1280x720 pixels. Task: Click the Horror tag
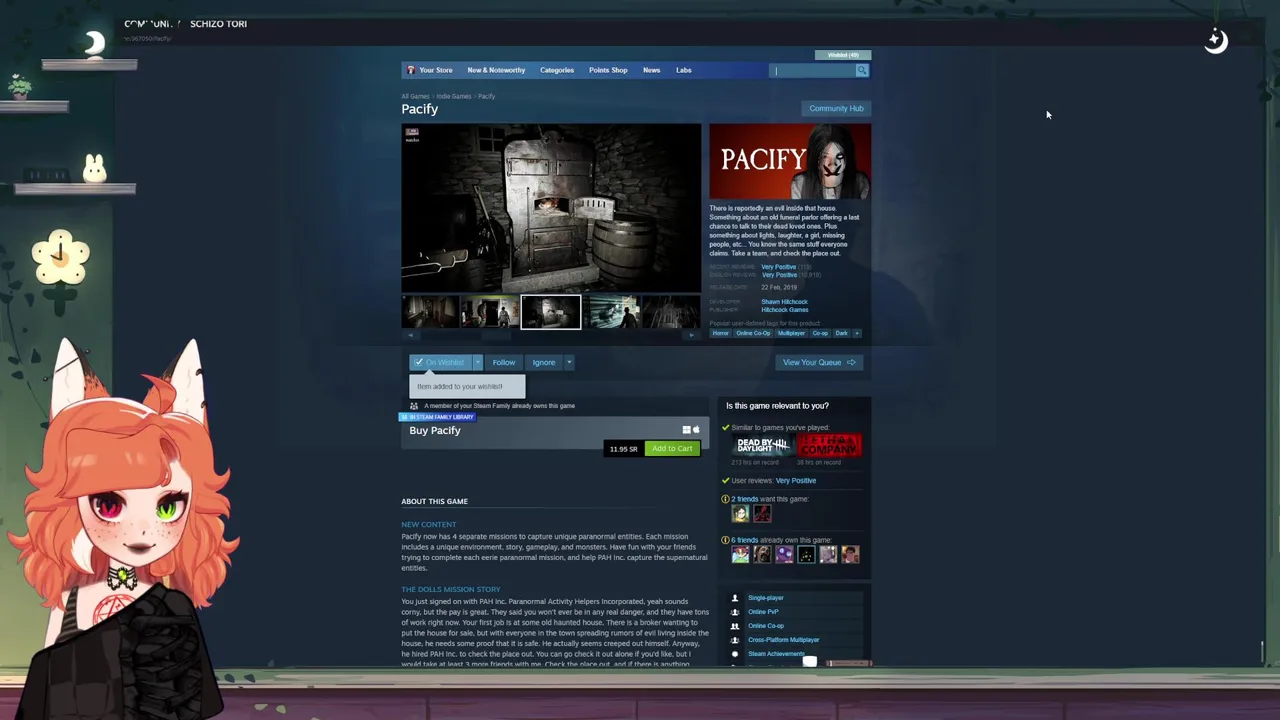[x=720, y=333]
